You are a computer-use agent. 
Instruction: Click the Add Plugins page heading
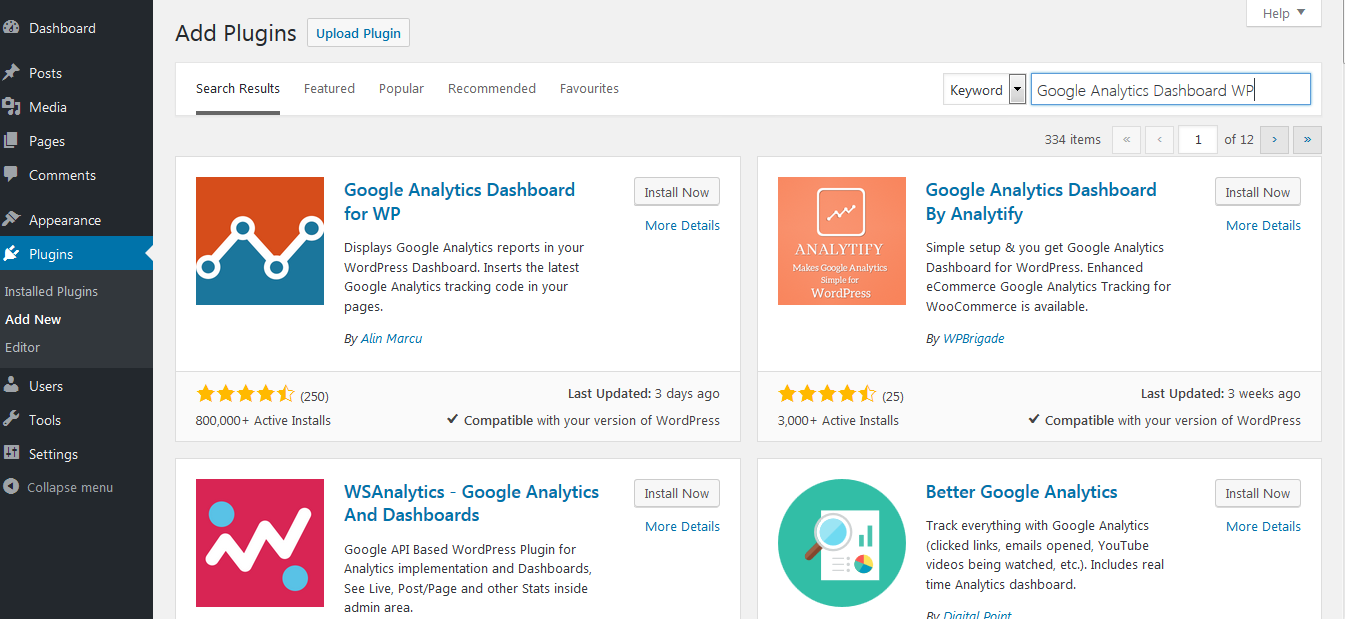[x=236, y=33]
